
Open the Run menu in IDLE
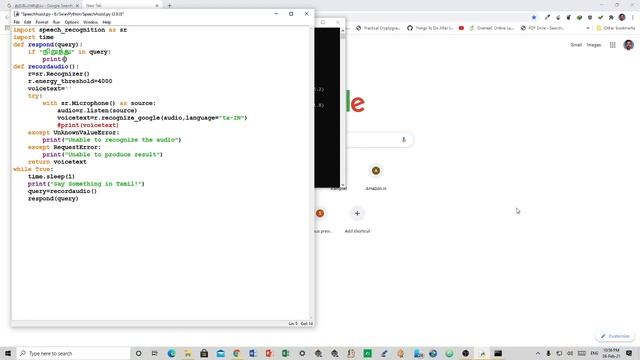click(56, 22)
